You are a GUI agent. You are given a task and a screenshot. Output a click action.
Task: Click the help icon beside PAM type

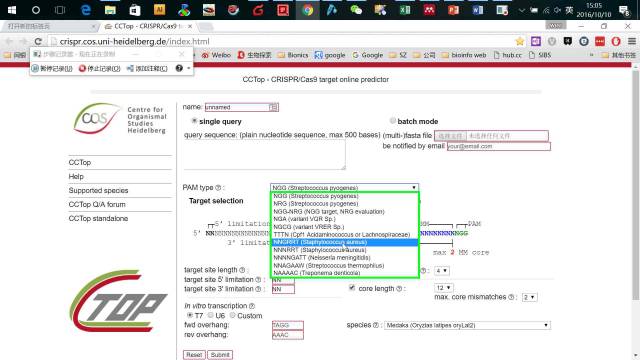point(218,188)
